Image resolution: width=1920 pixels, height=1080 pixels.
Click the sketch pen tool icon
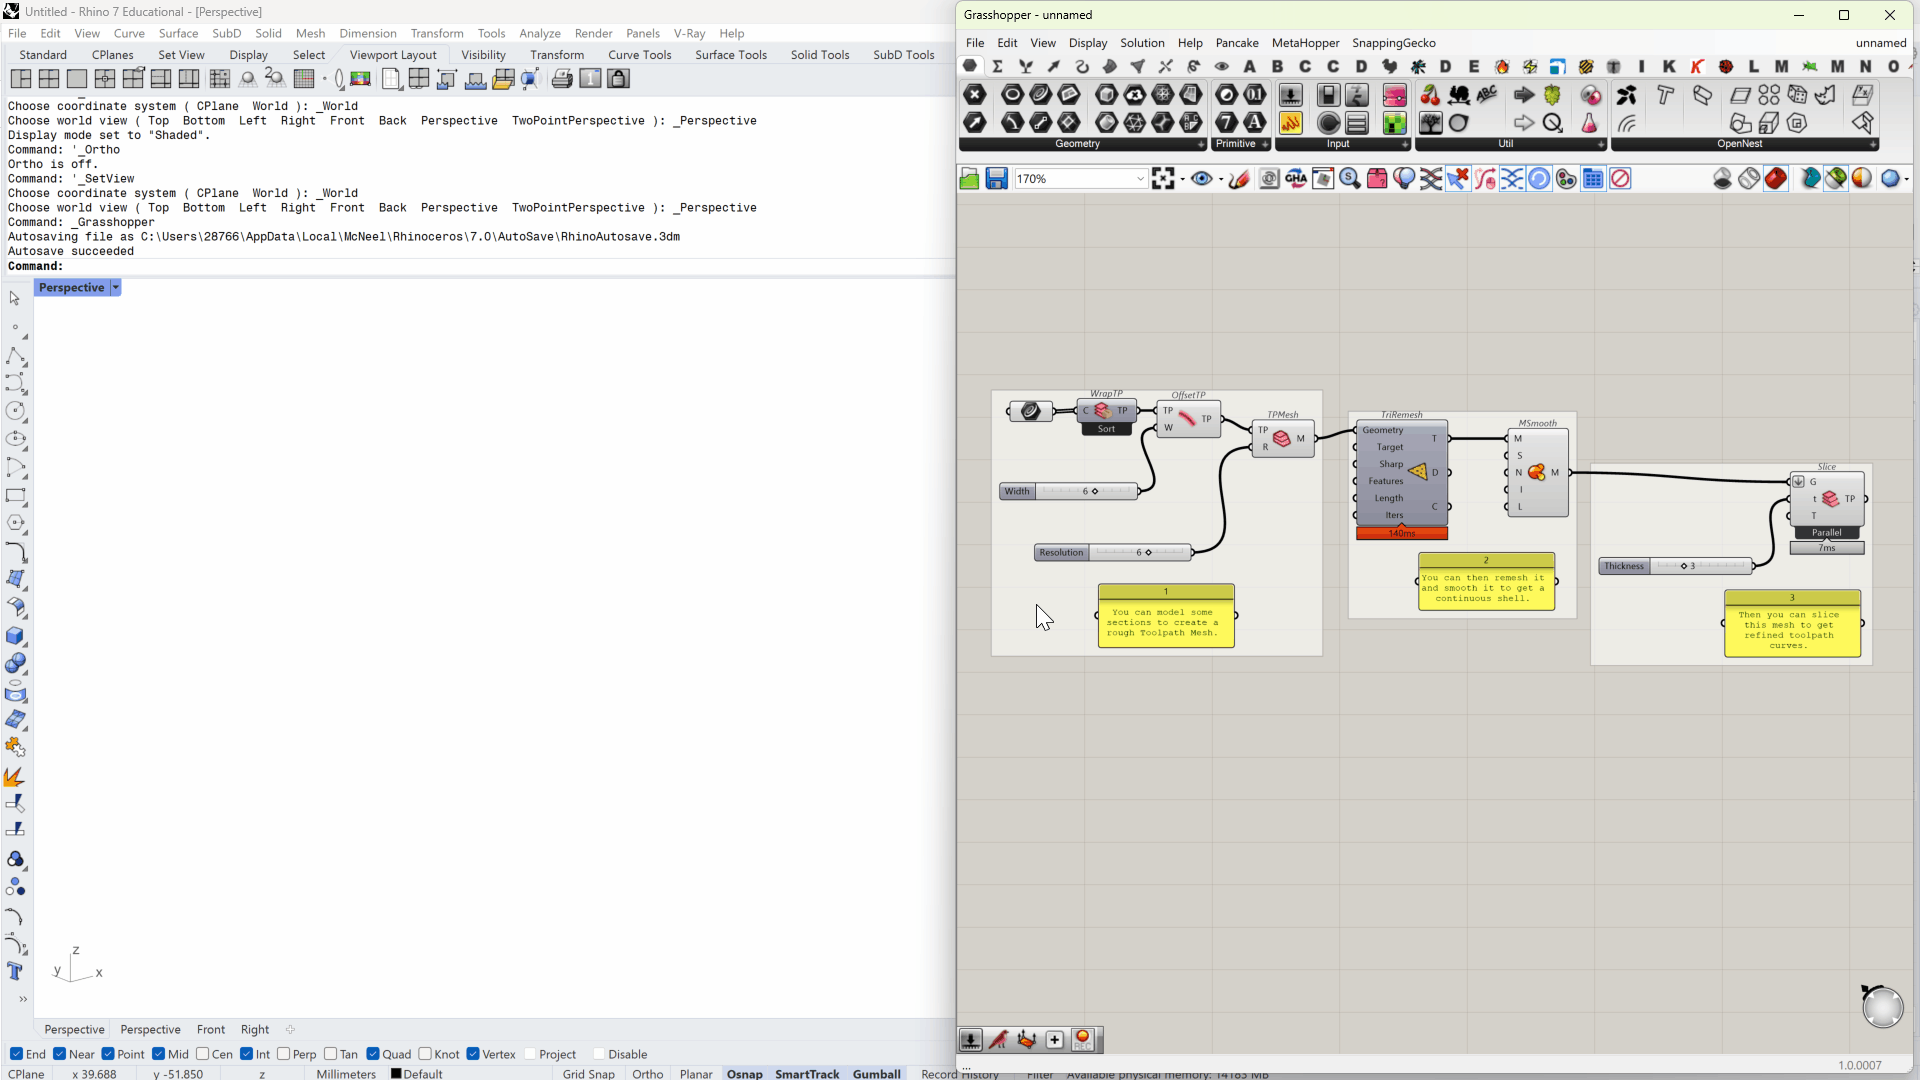pos(1239,179)
